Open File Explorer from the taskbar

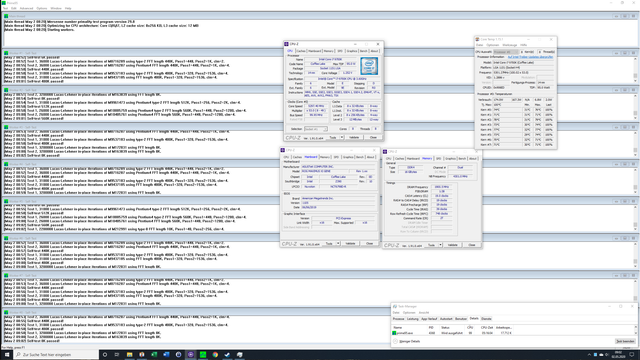click(x=129, y=355)
